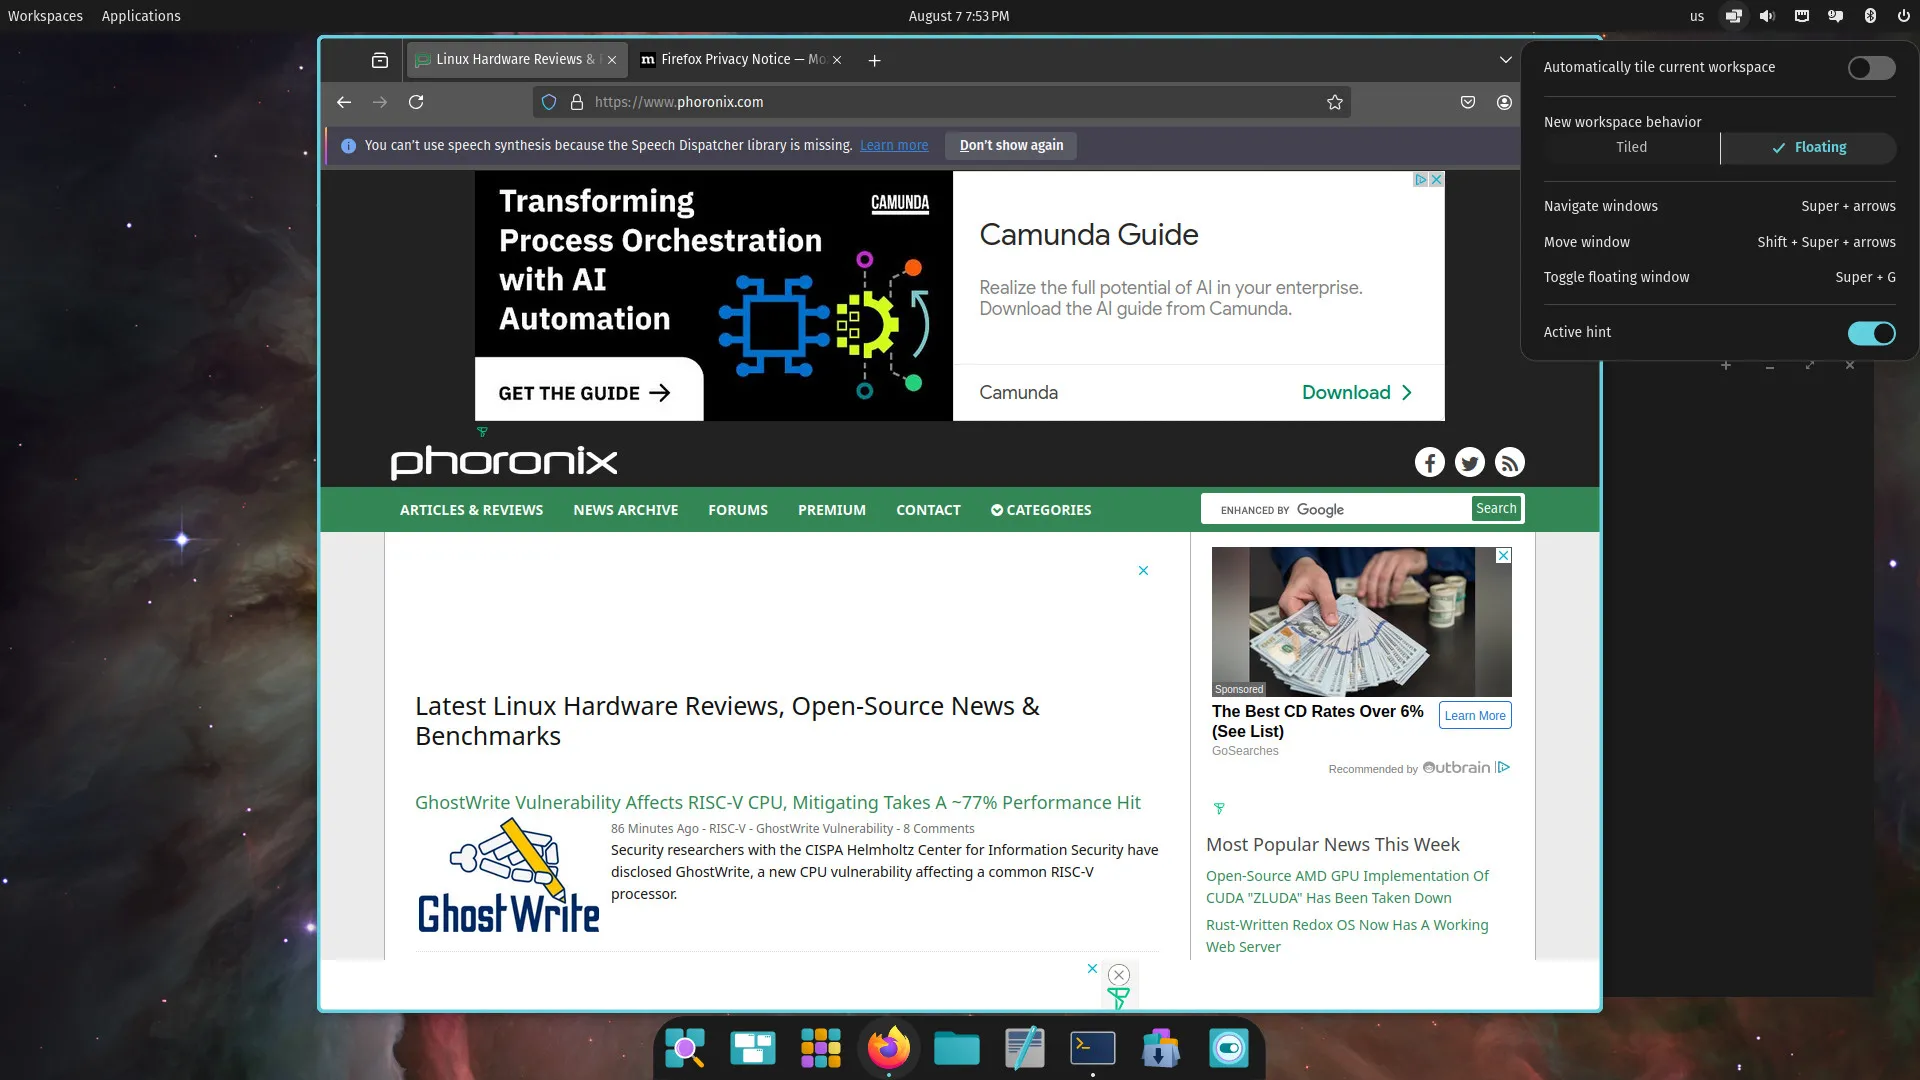The height and width of the screenshot is (1080, 1920).
Task: Switch to Firefox Privacy Notice tab
Action: click(x=740, y=60)
